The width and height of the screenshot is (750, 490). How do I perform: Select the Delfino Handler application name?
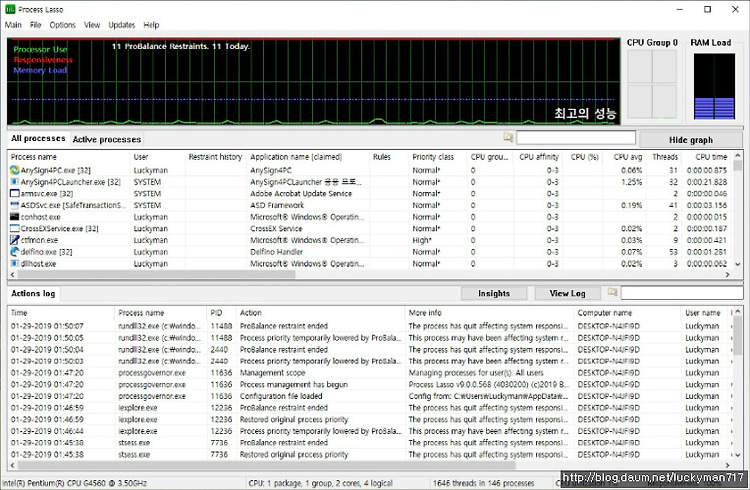(x=276, y=252)
